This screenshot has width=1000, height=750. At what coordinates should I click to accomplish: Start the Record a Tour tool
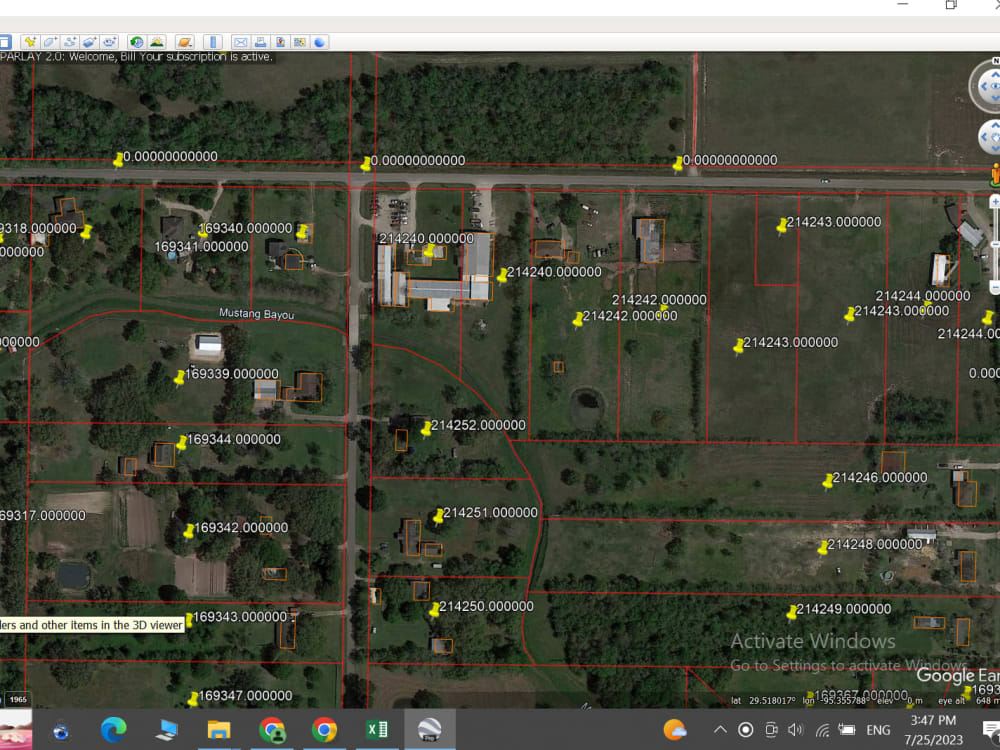(108, 42)
